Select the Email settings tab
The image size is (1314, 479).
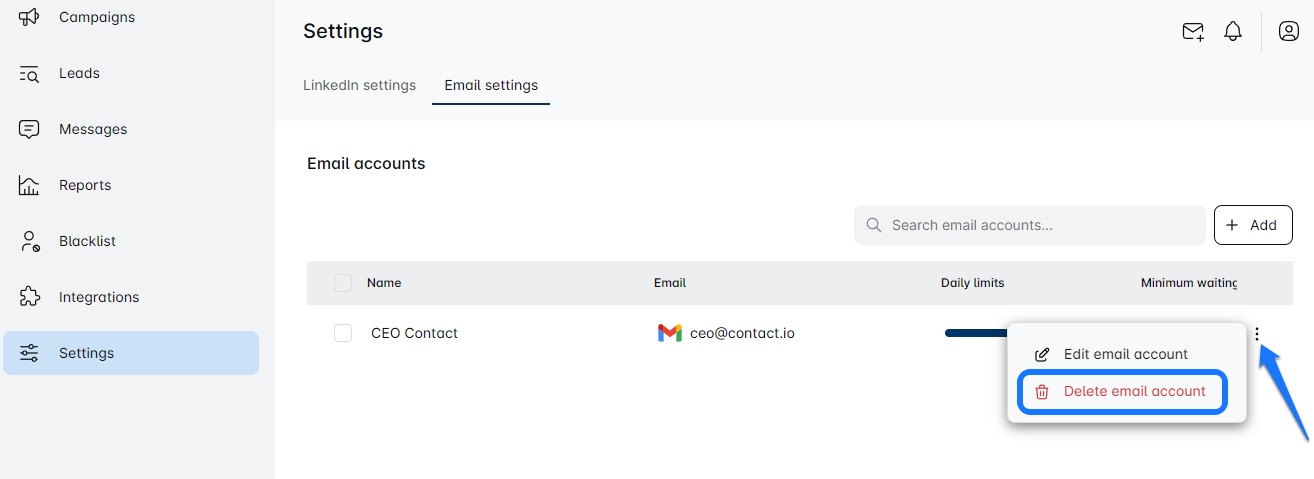pos(491,85)
